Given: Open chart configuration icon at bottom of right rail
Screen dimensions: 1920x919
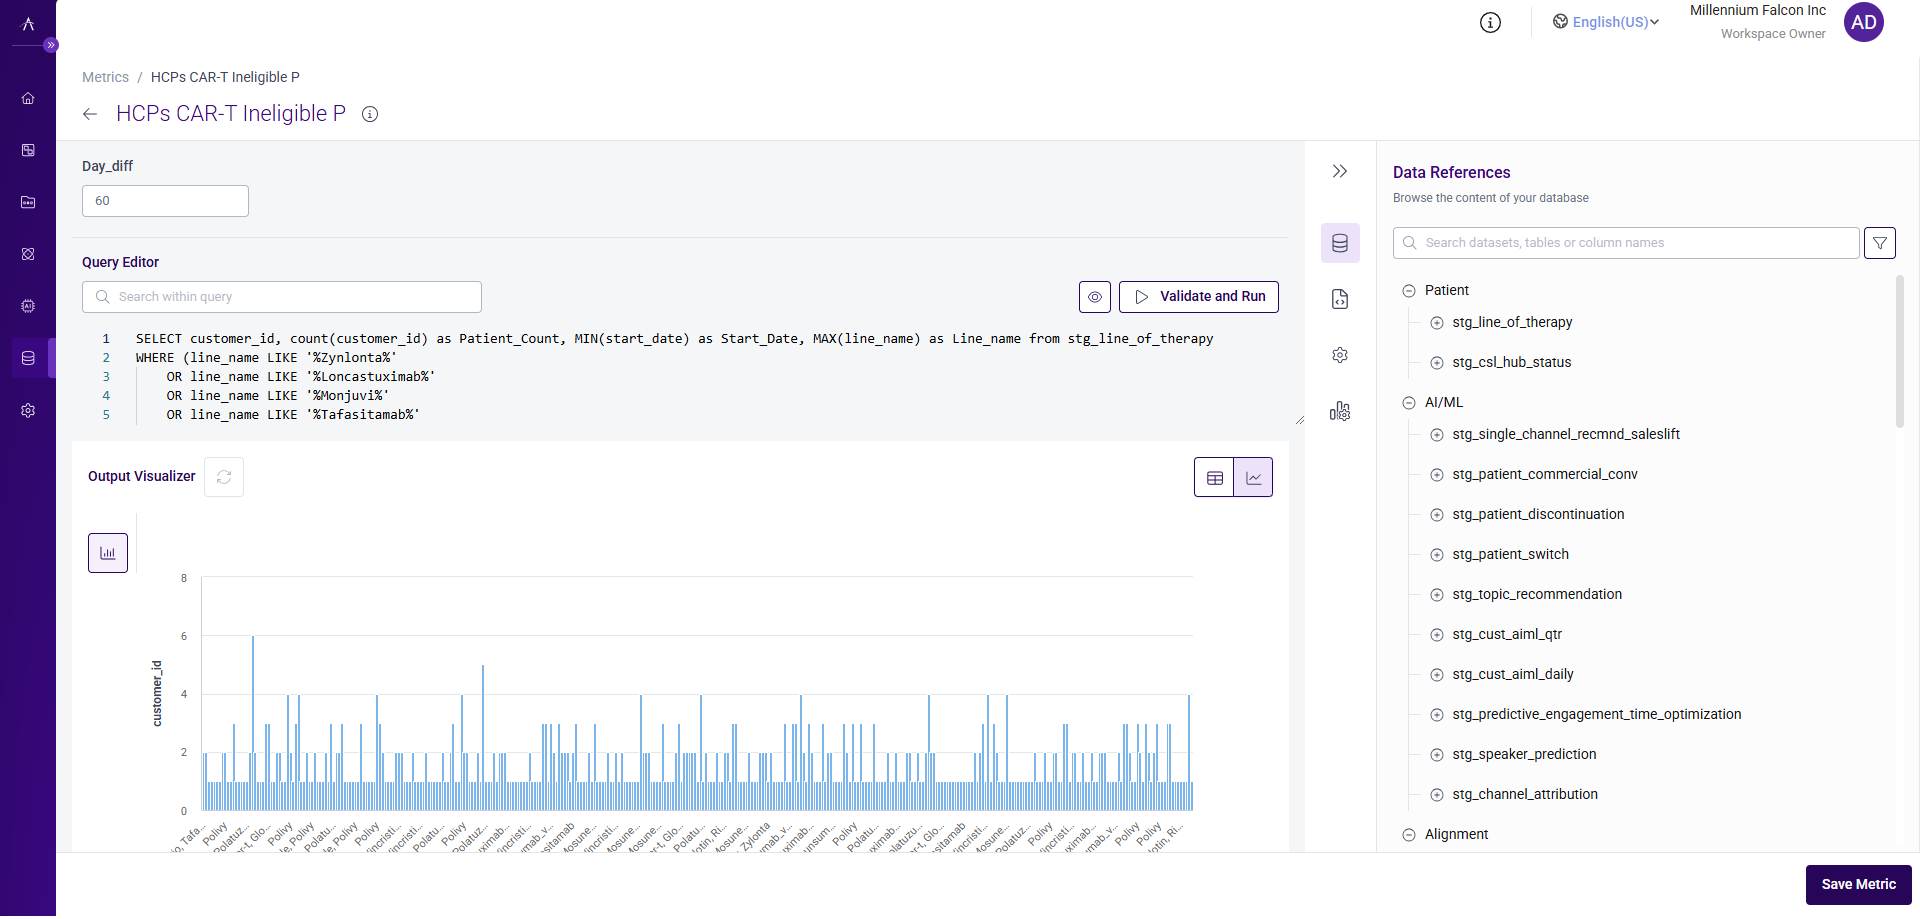Looking at the screenshot, I should [x=1340, y=410].
